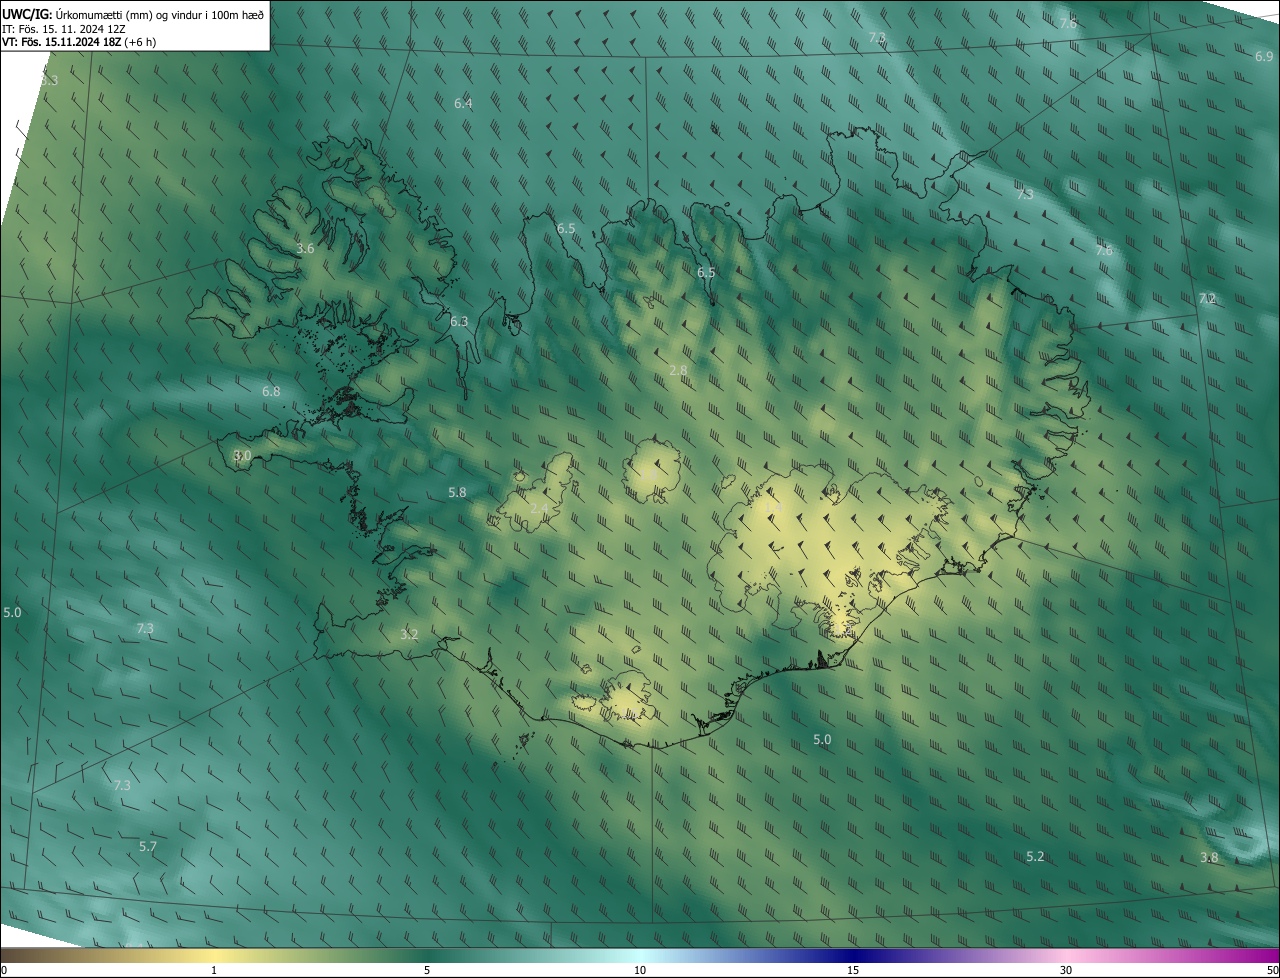The width and height of the screenshot is (1280, 978).
Task: Click the 6.9 value label on the map
Action: 1264,57
